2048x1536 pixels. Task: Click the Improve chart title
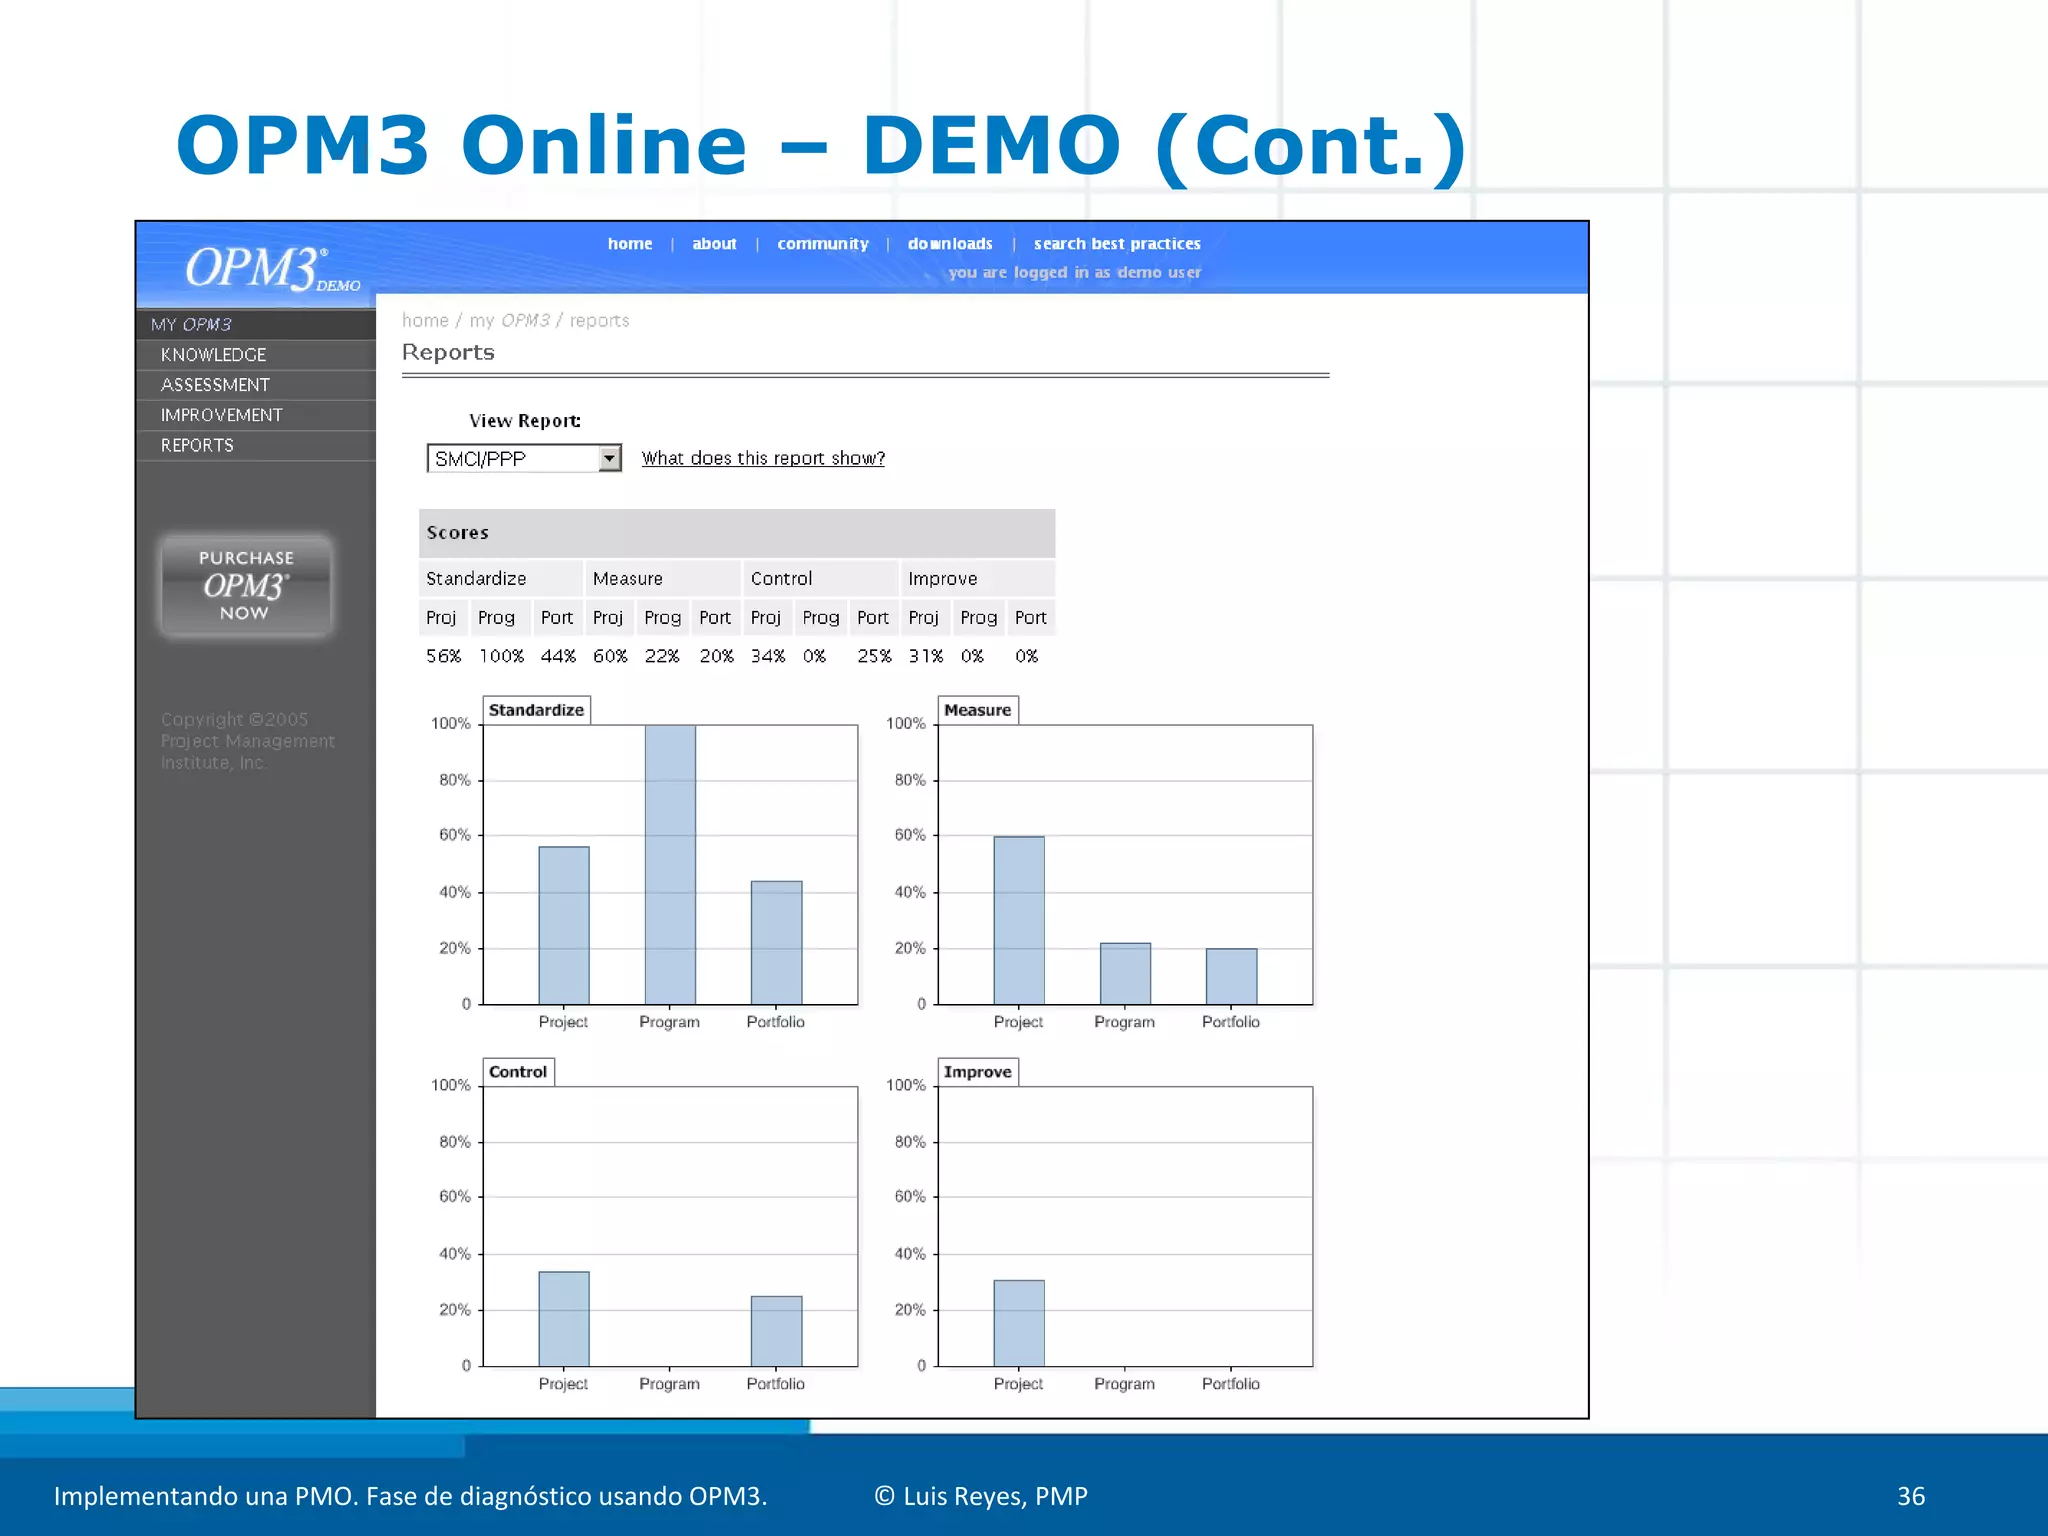click(978, 1072)
